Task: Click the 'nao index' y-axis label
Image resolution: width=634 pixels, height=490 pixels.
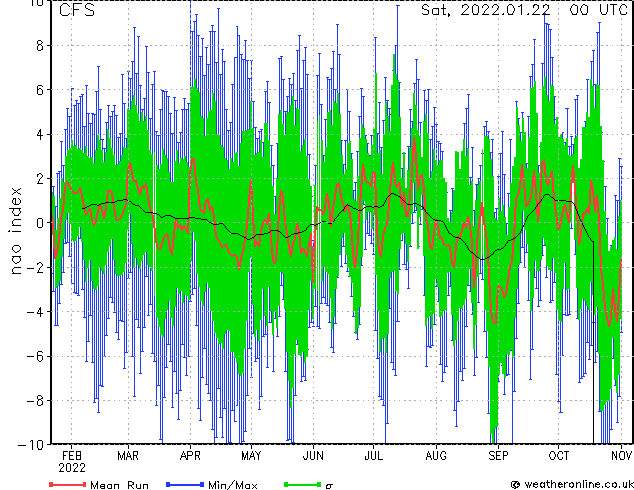Action: click(x=15, y=230)
